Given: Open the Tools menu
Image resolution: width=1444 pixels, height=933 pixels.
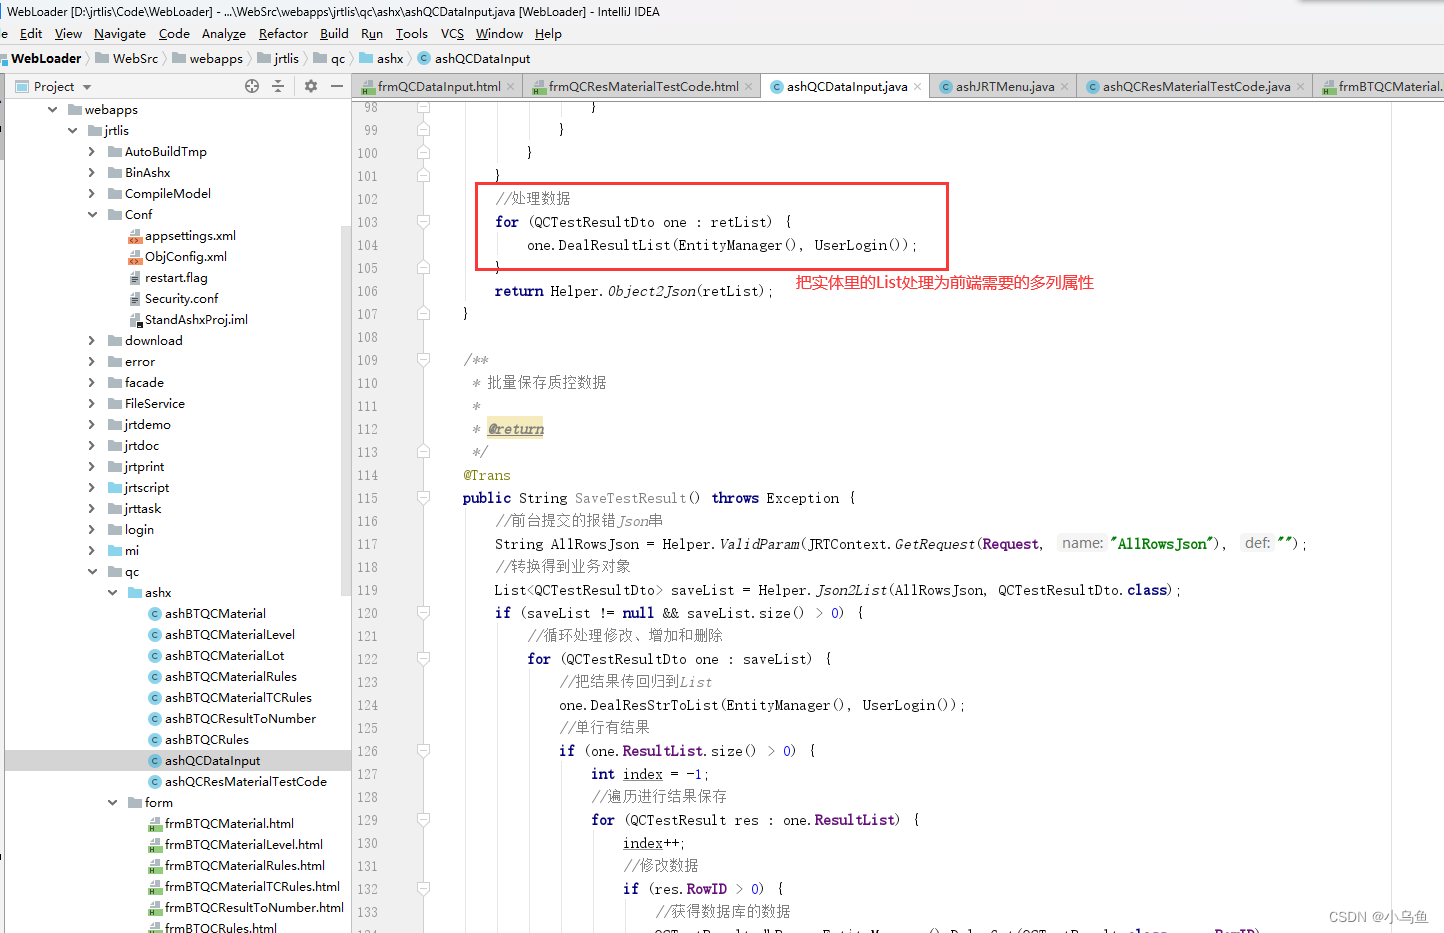Looking at the screenshot, I should point(411,33).
